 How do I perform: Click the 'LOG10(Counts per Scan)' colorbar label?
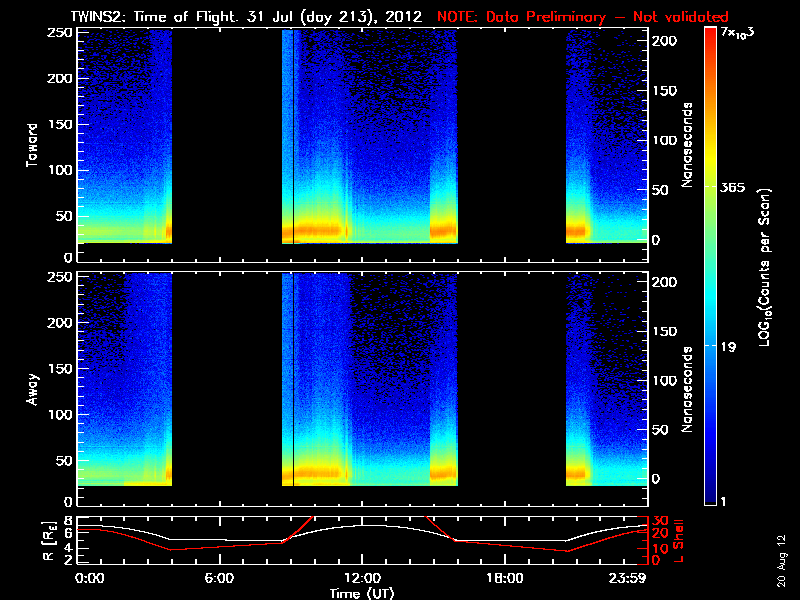pos(765,267)
